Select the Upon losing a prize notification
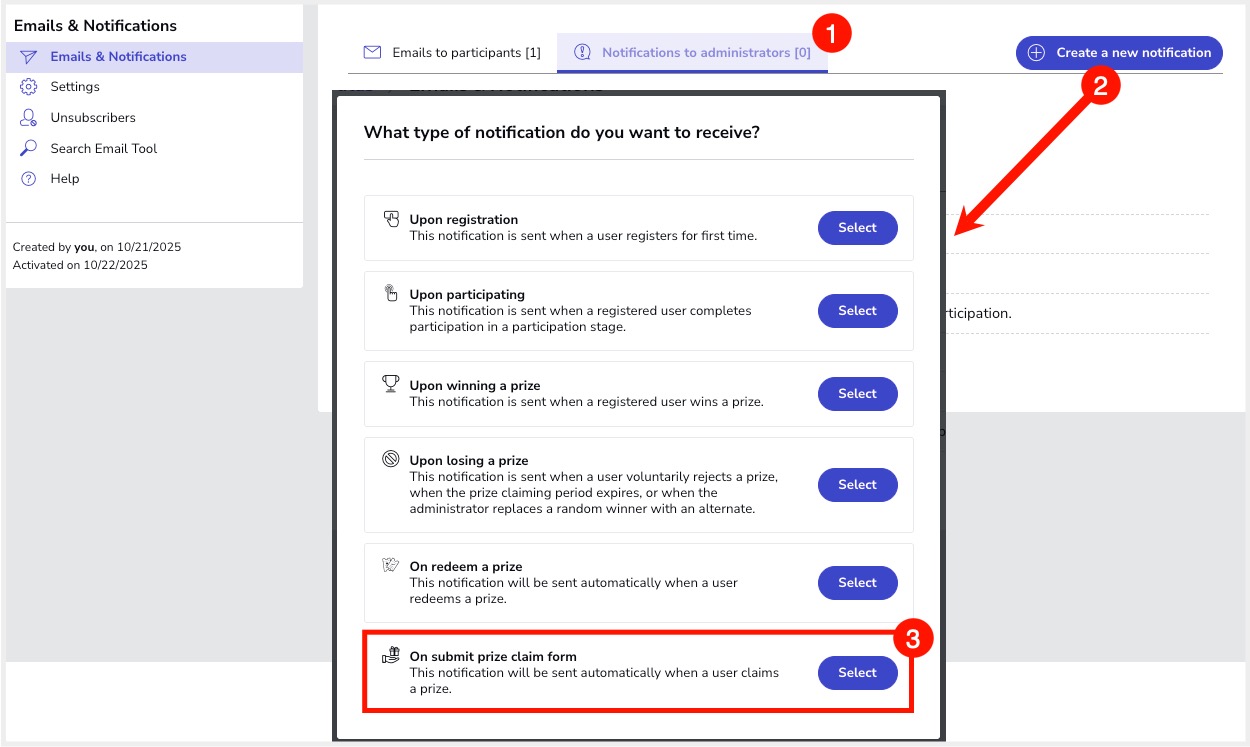Image resolution: width=1250 pixels, height=747 pixels. pyautogui.click(x=857, y=485)
